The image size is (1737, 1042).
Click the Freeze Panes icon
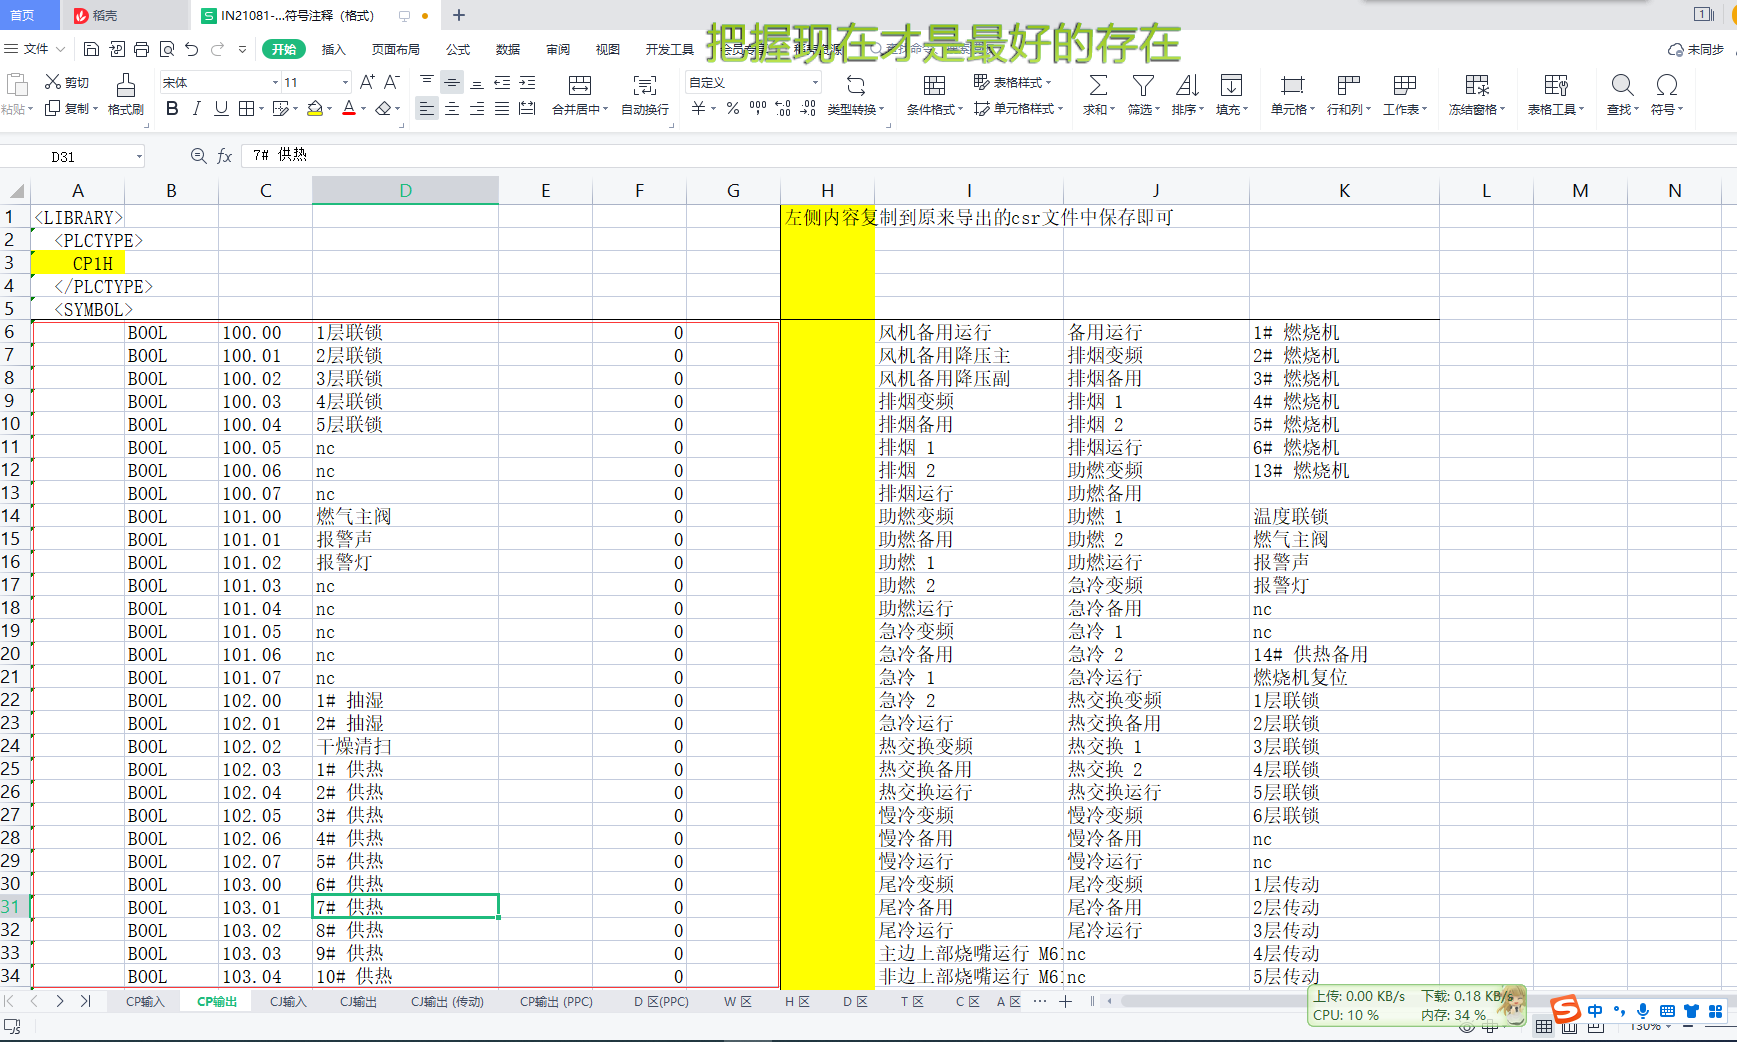pyautogui.click(x=1476, y=86)
